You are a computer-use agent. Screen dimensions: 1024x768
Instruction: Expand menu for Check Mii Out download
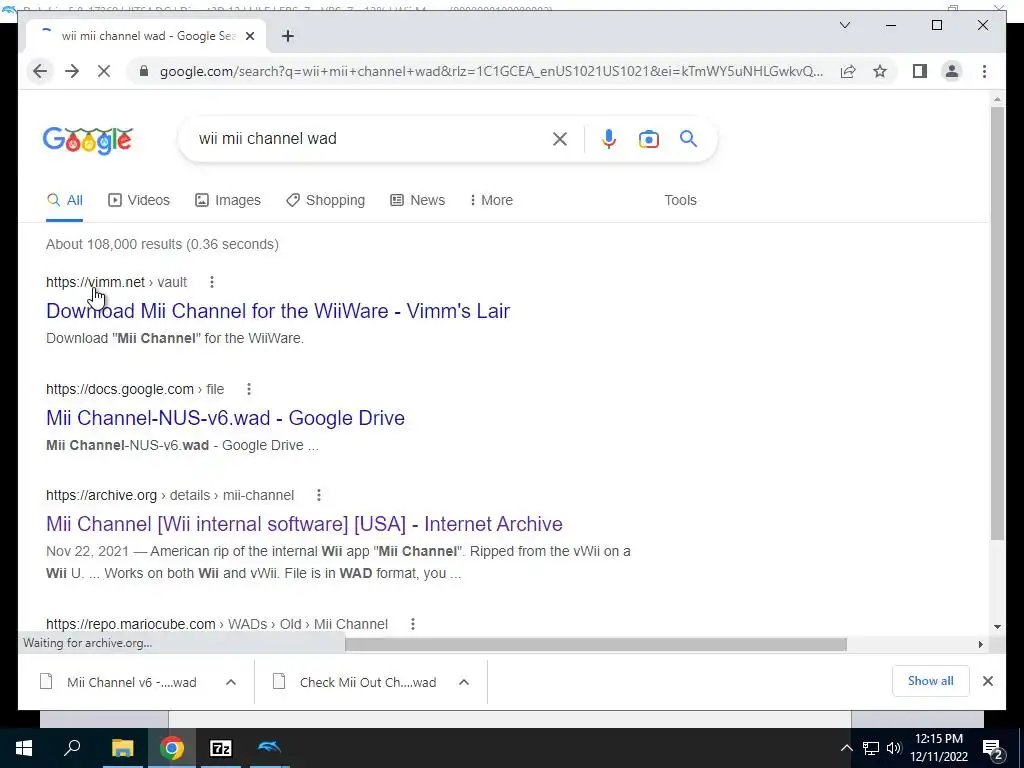click(x=464, y=682)
